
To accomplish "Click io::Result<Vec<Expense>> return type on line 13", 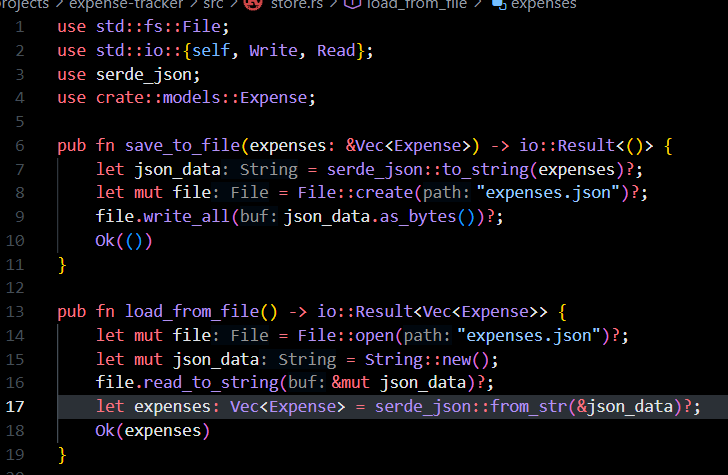I will (432, 312).
